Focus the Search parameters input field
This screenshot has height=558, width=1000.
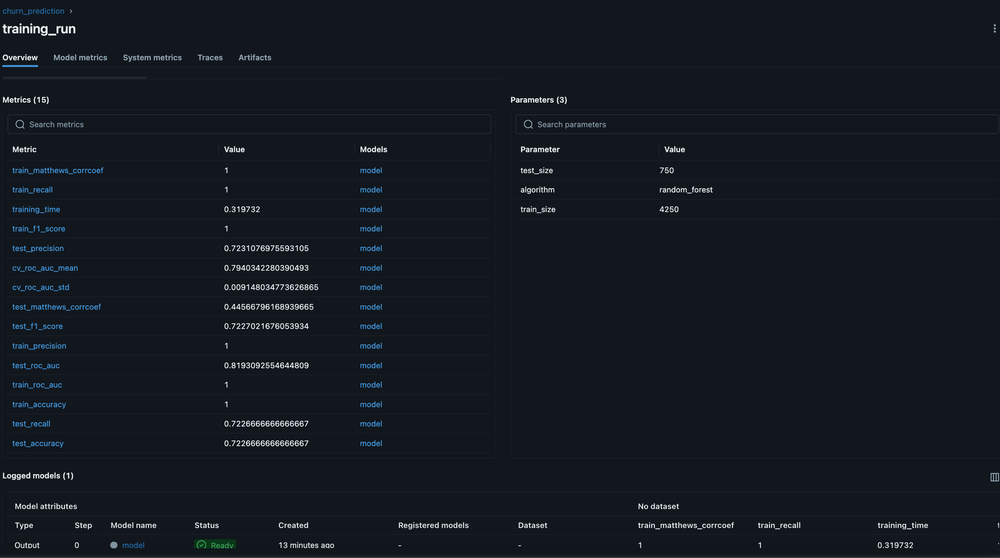(760, 125)
